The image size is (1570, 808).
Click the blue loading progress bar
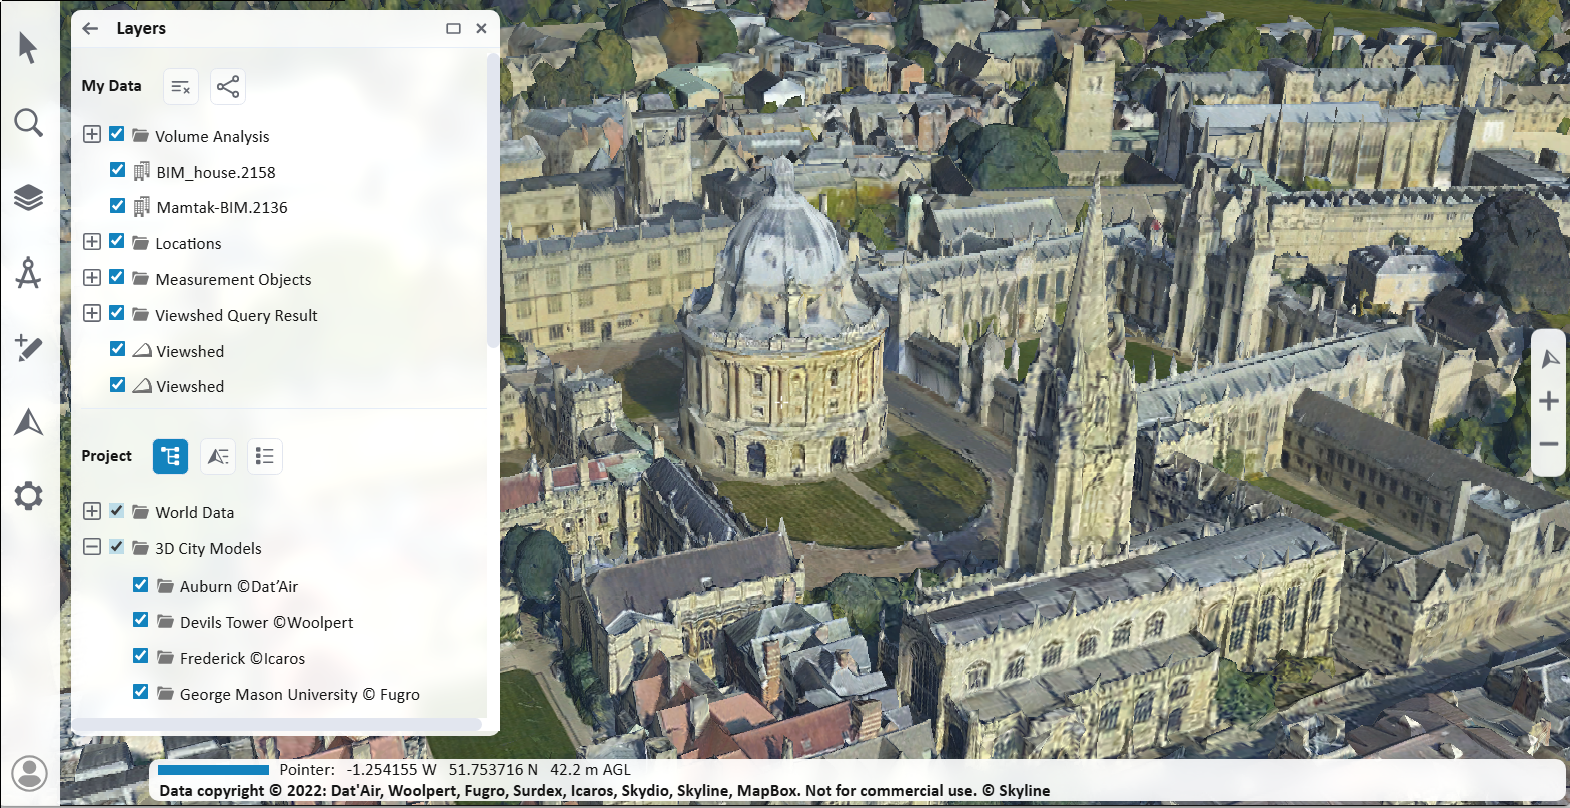(x=214, y=770)
